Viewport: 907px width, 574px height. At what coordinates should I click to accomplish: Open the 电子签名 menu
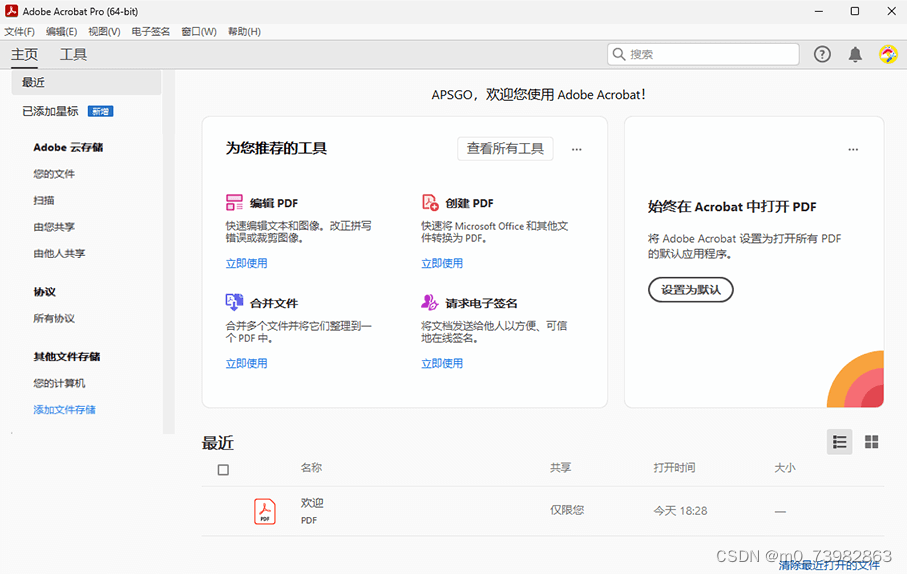(150, 32)
